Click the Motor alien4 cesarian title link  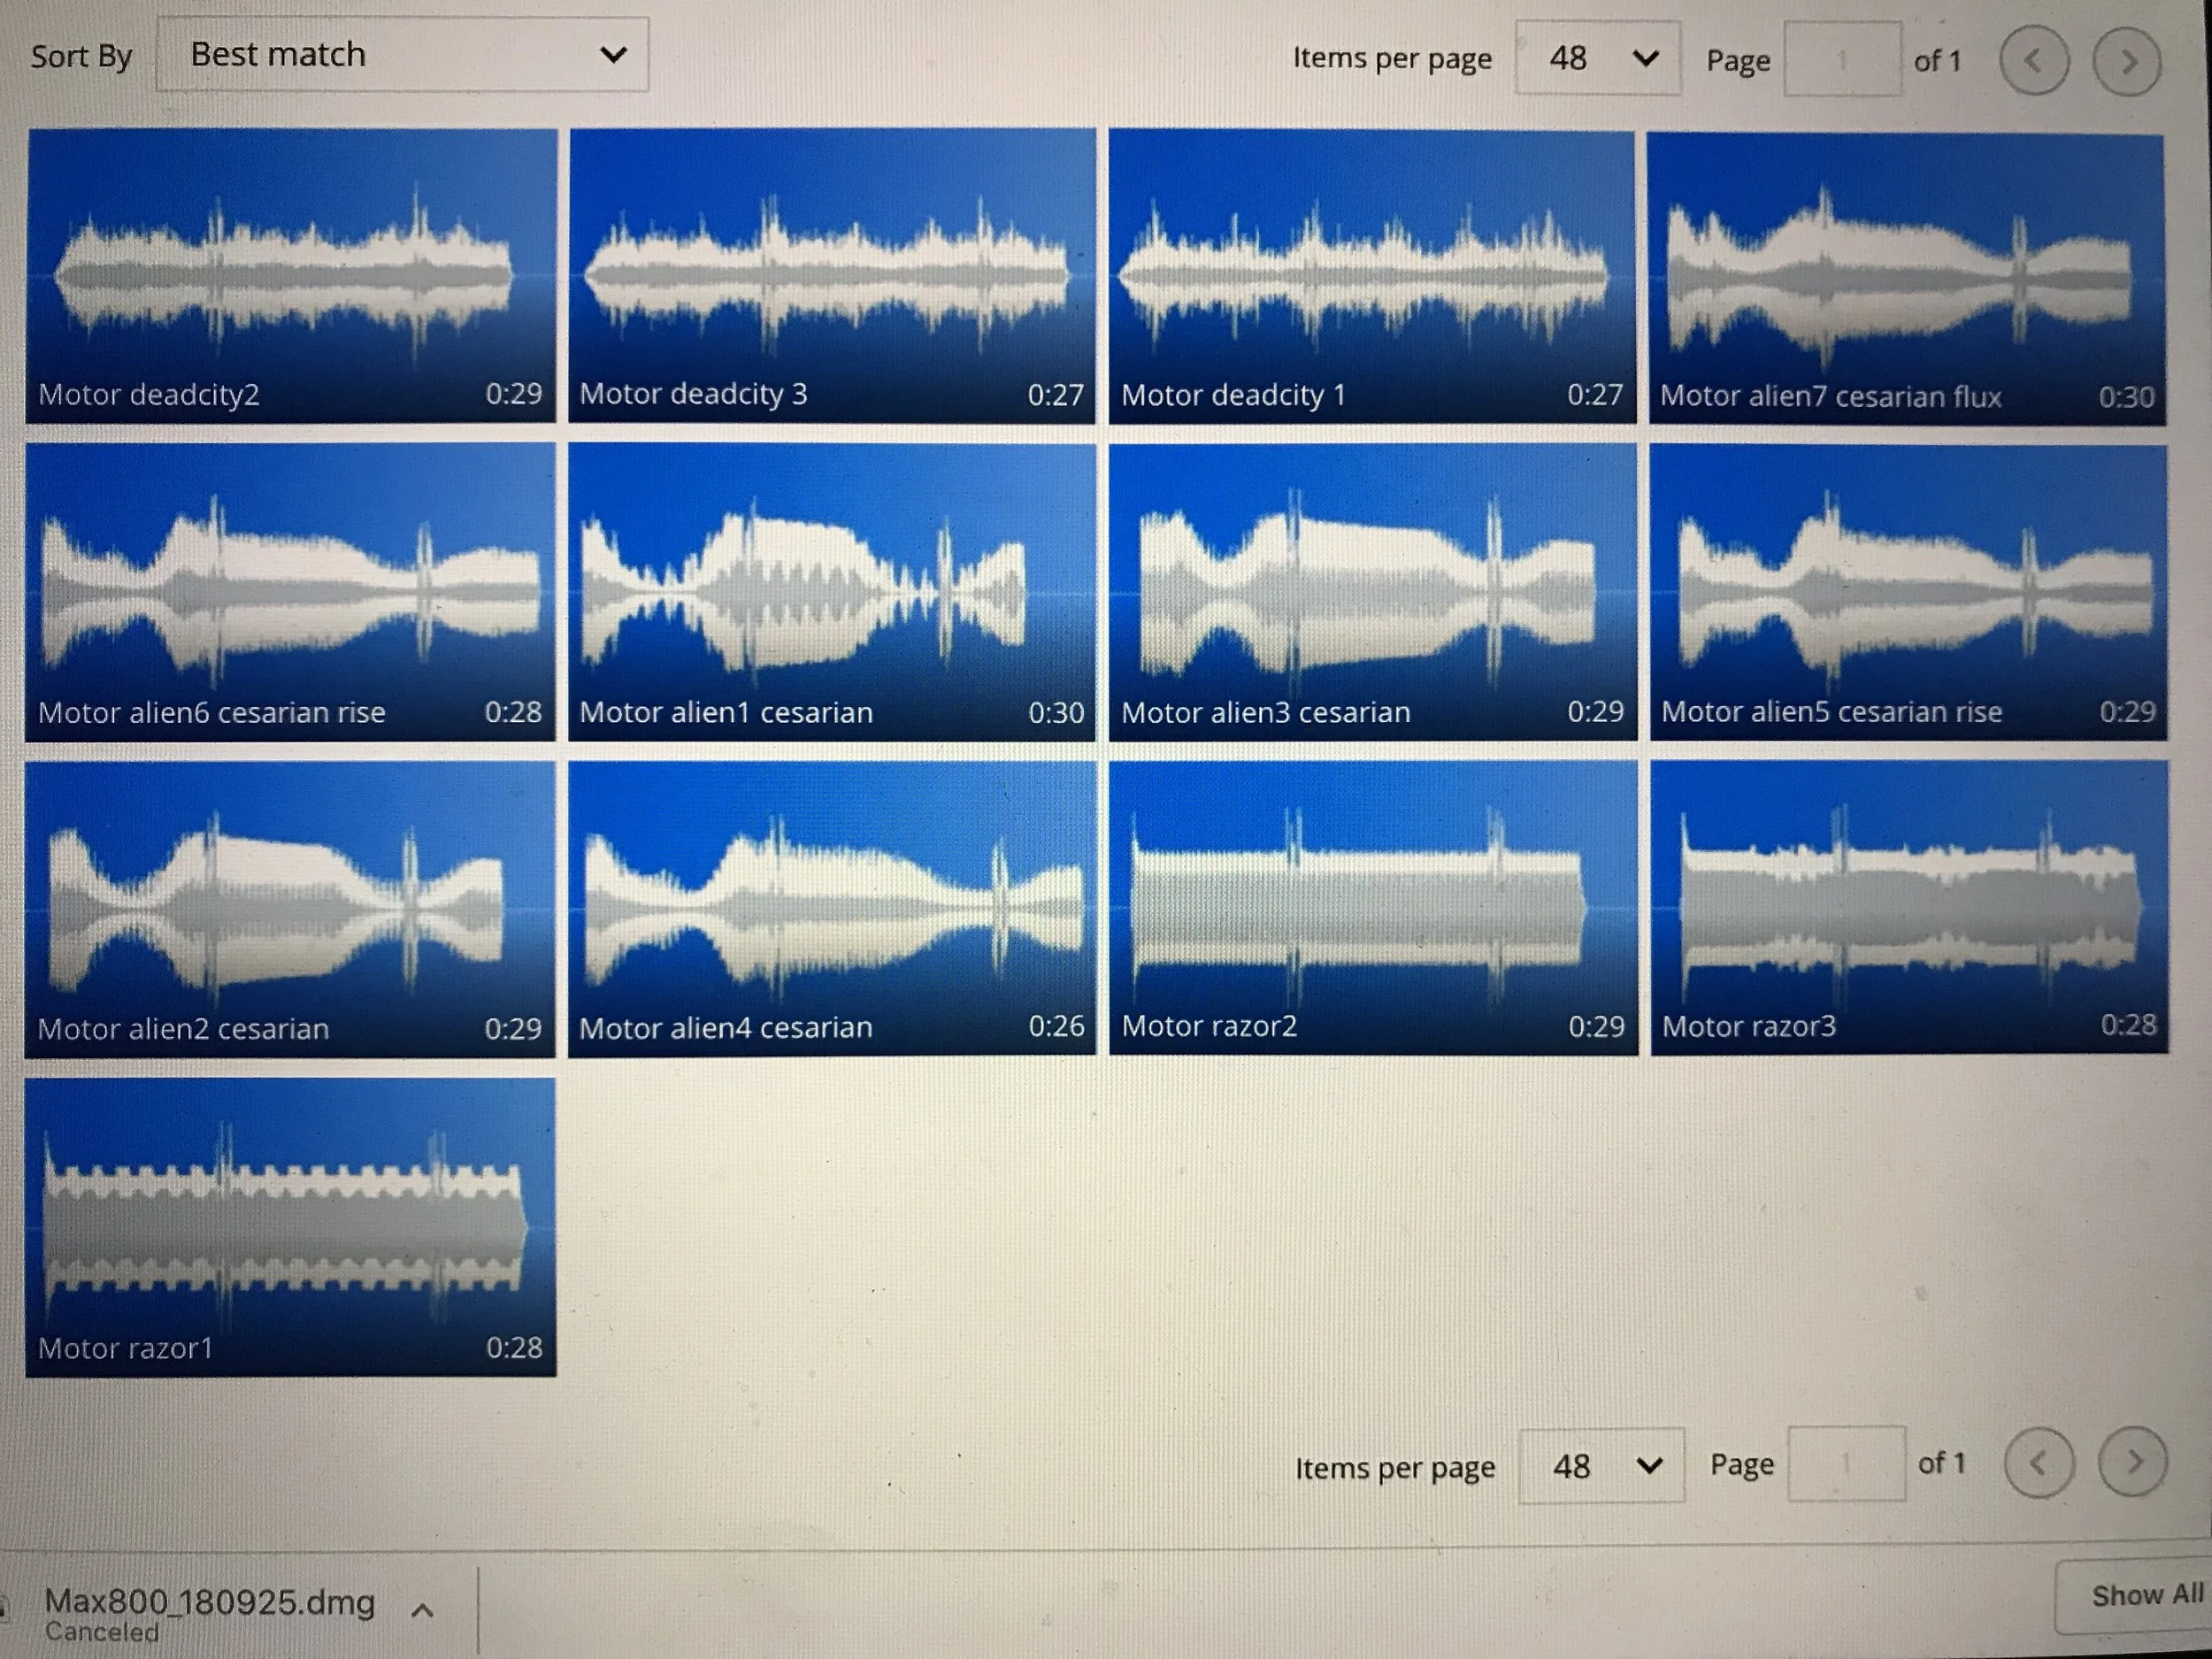[725, 1028]
